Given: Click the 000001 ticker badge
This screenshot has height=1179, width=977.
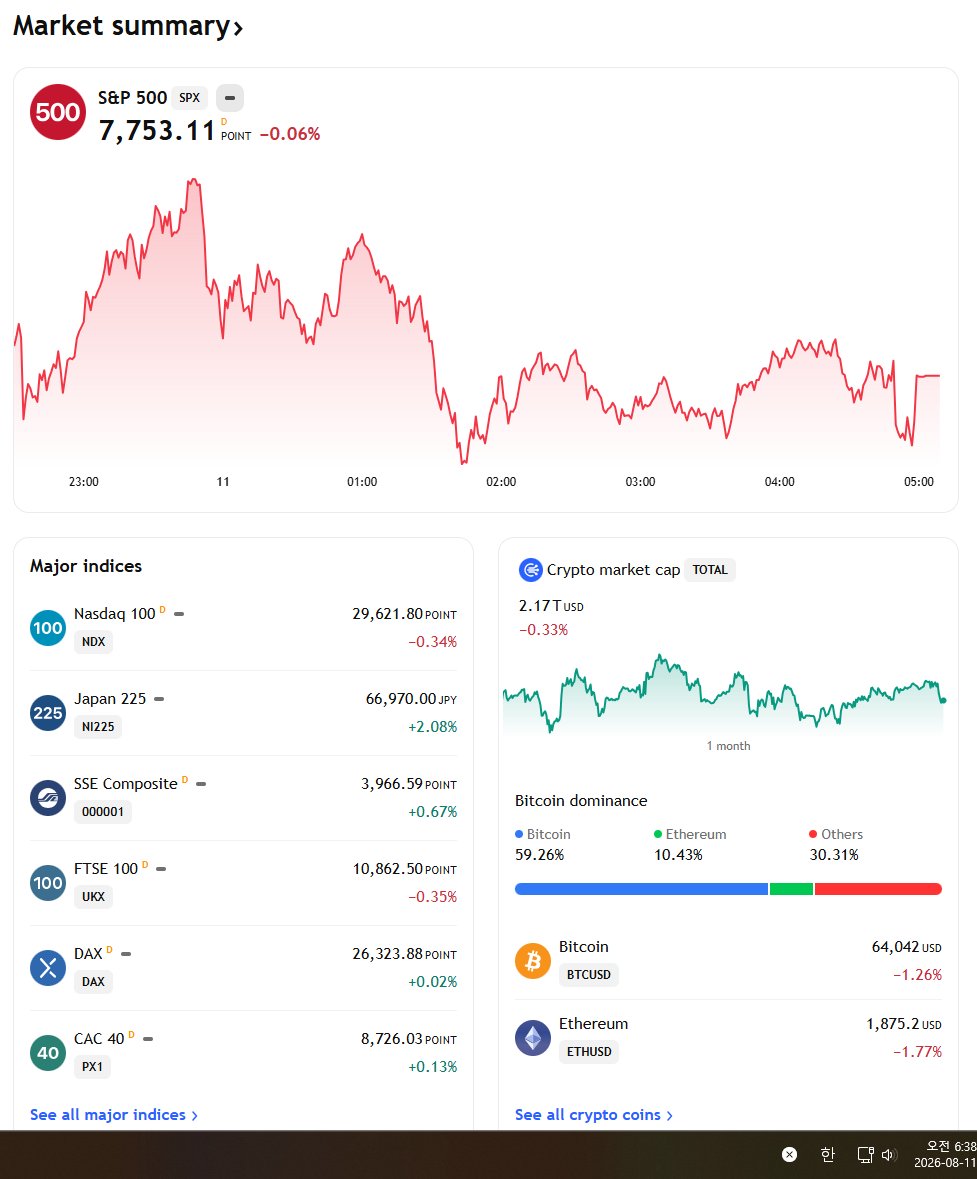Looking at the screenshot, I should [x=102, y=811].
